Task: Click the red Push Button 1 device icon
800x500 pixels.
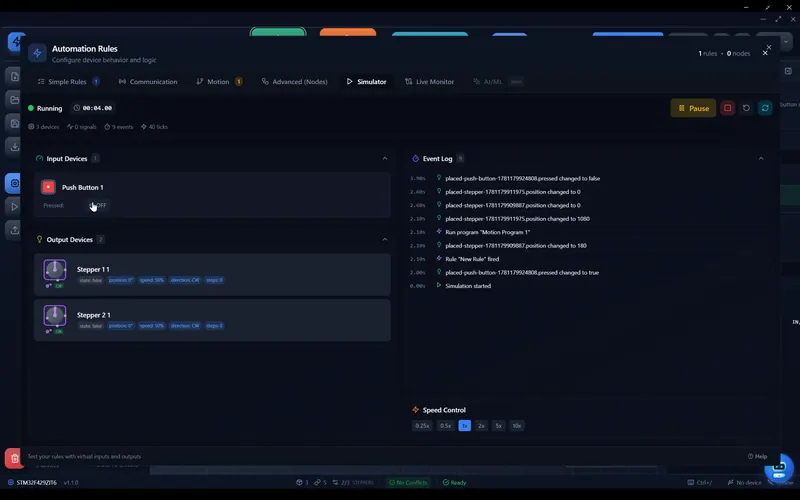Action: point(48,187)
